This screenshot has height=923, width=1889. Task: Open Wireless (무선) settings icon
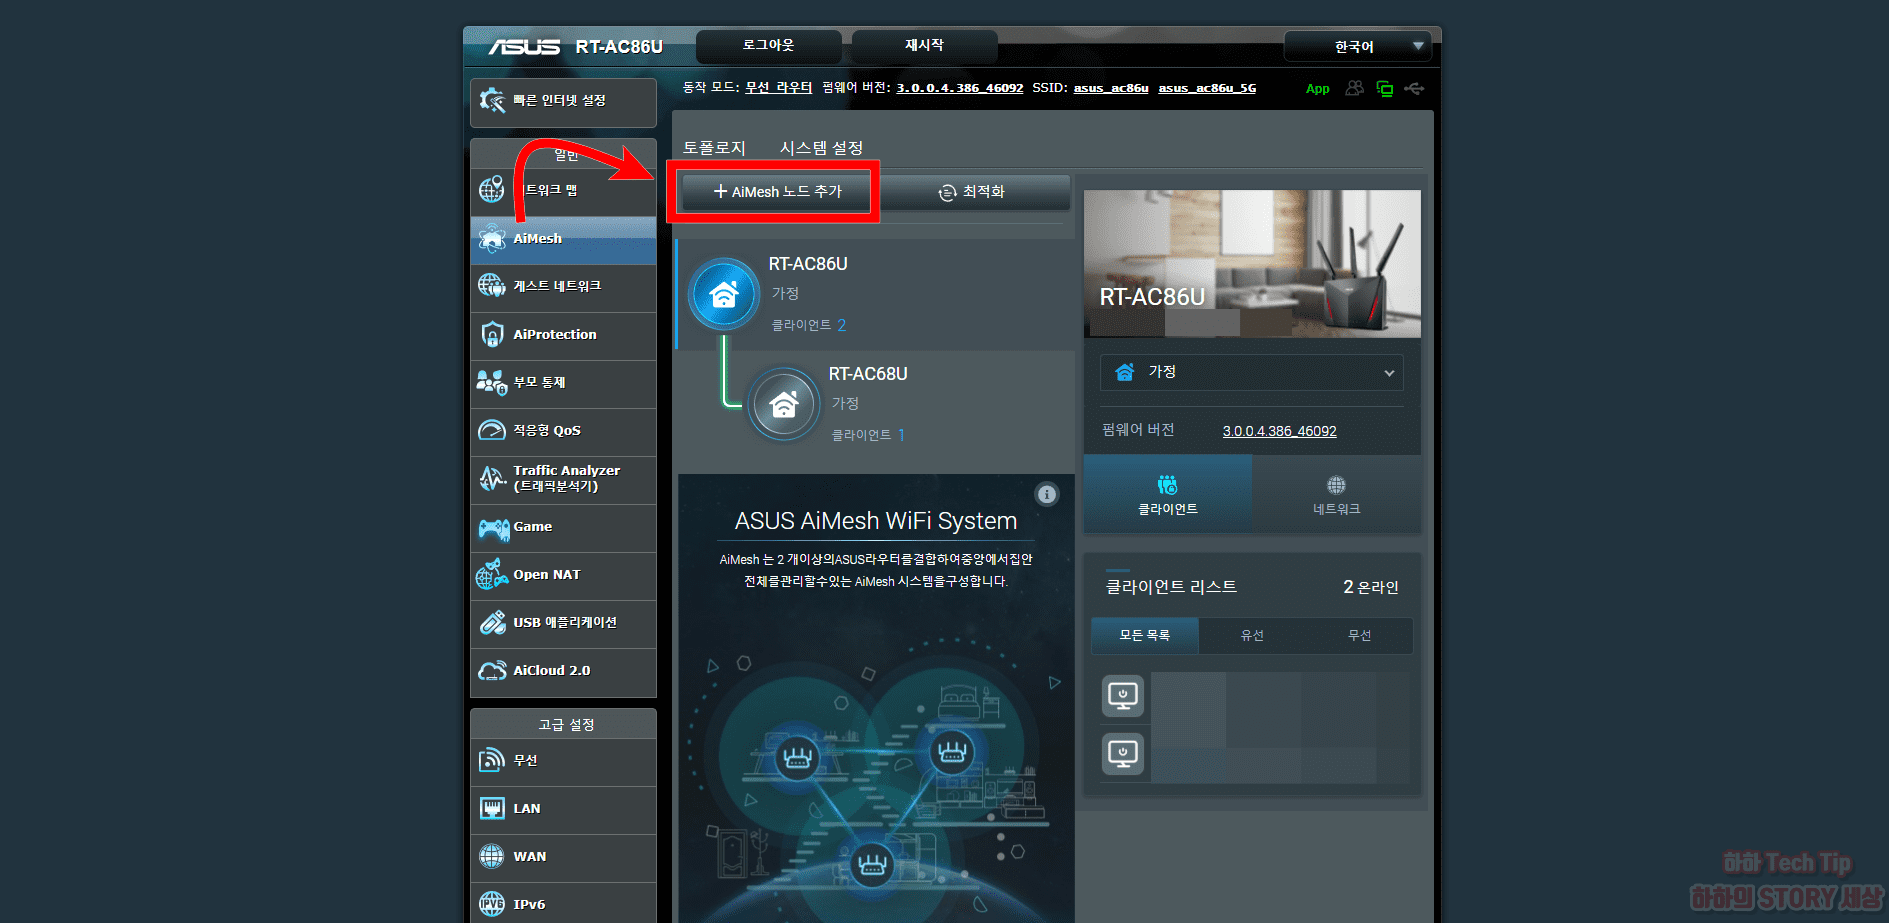click(x=492, y=760)
